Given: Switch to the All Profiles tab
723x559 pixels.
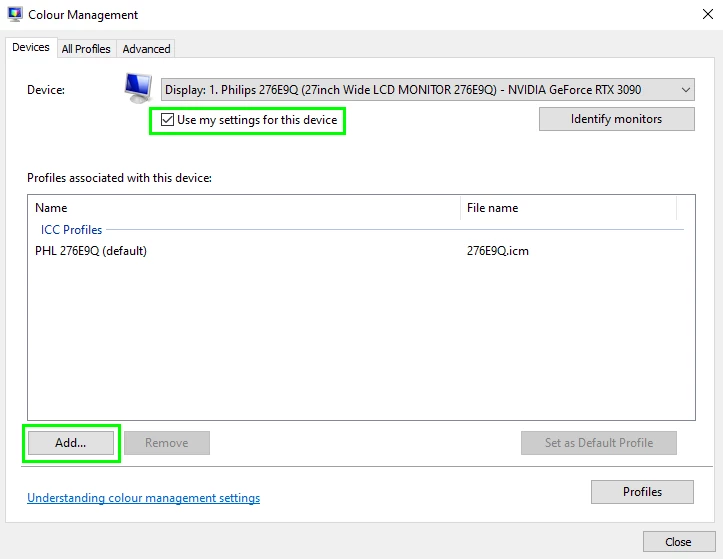Looking at the screenshot, I should tap(86, 49).
